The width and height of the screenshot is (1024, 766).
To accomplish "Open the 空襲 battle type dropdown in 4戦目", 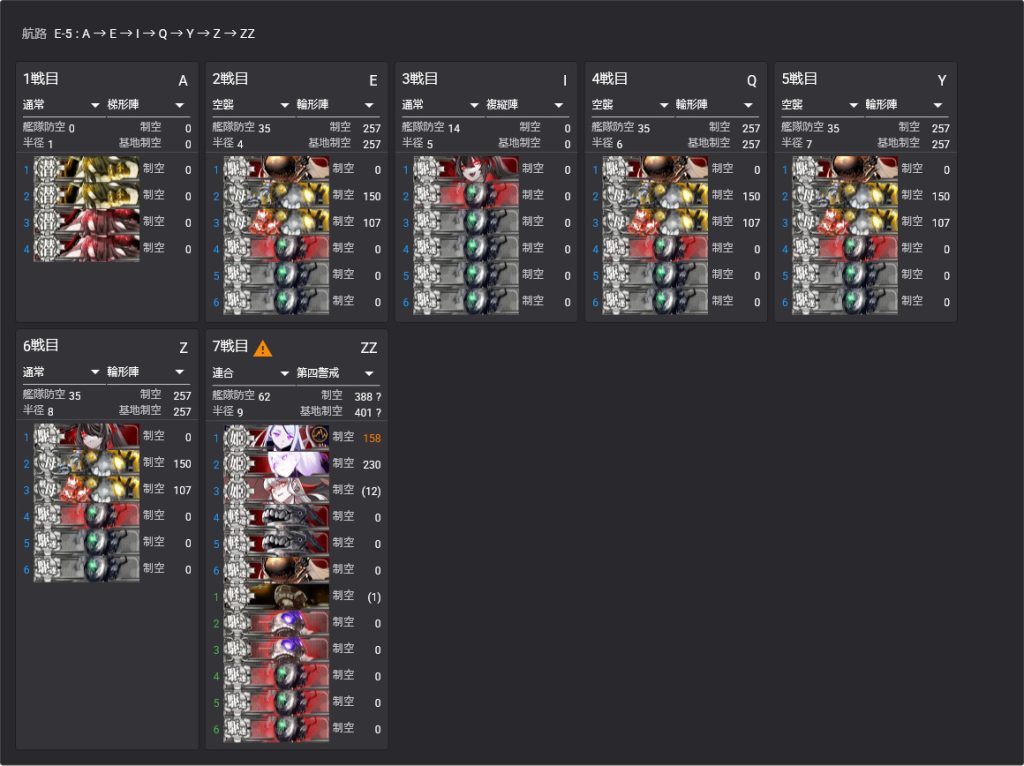I will pos(631,105).
